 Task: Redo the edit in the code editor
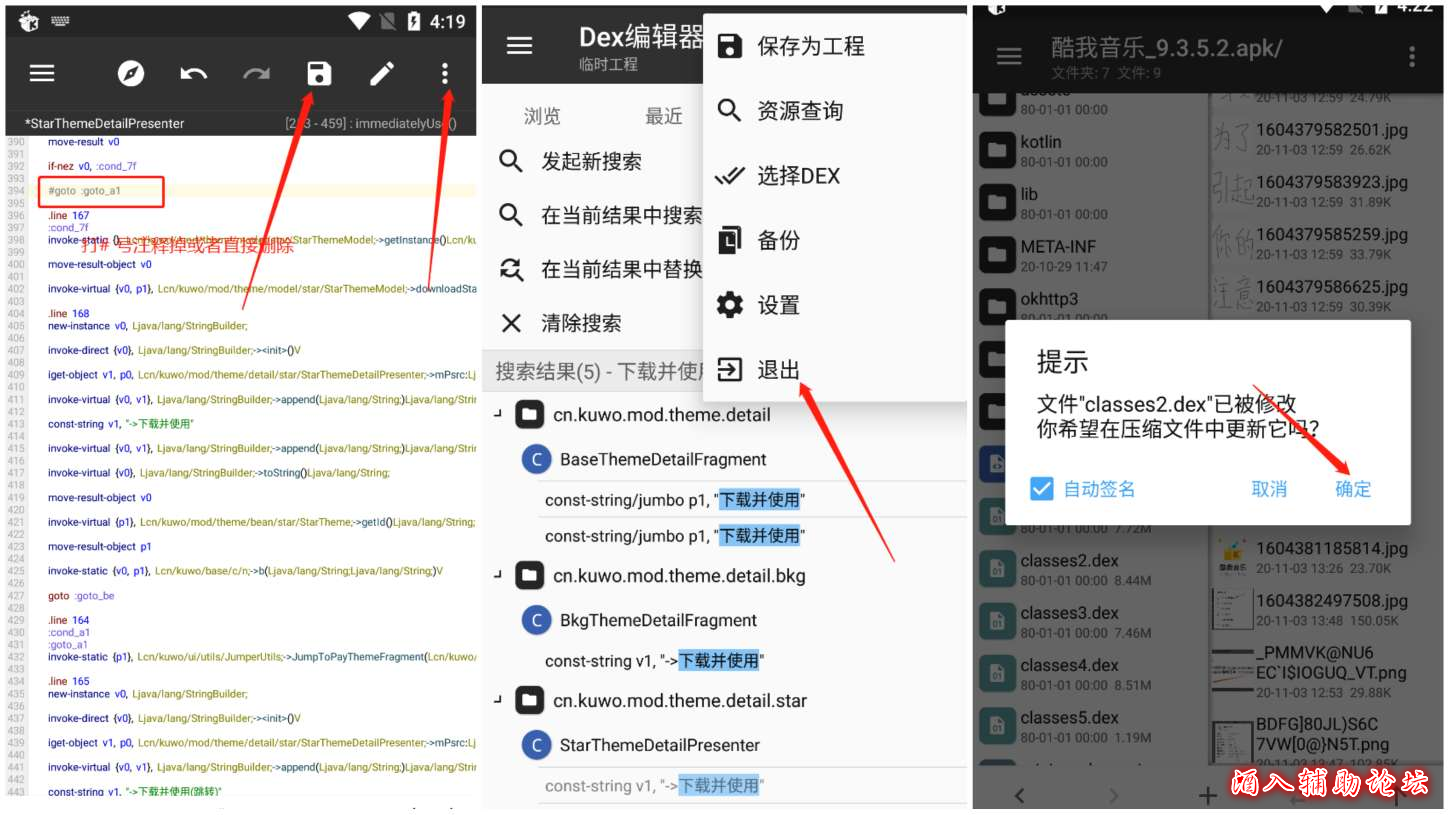point(257,73)
